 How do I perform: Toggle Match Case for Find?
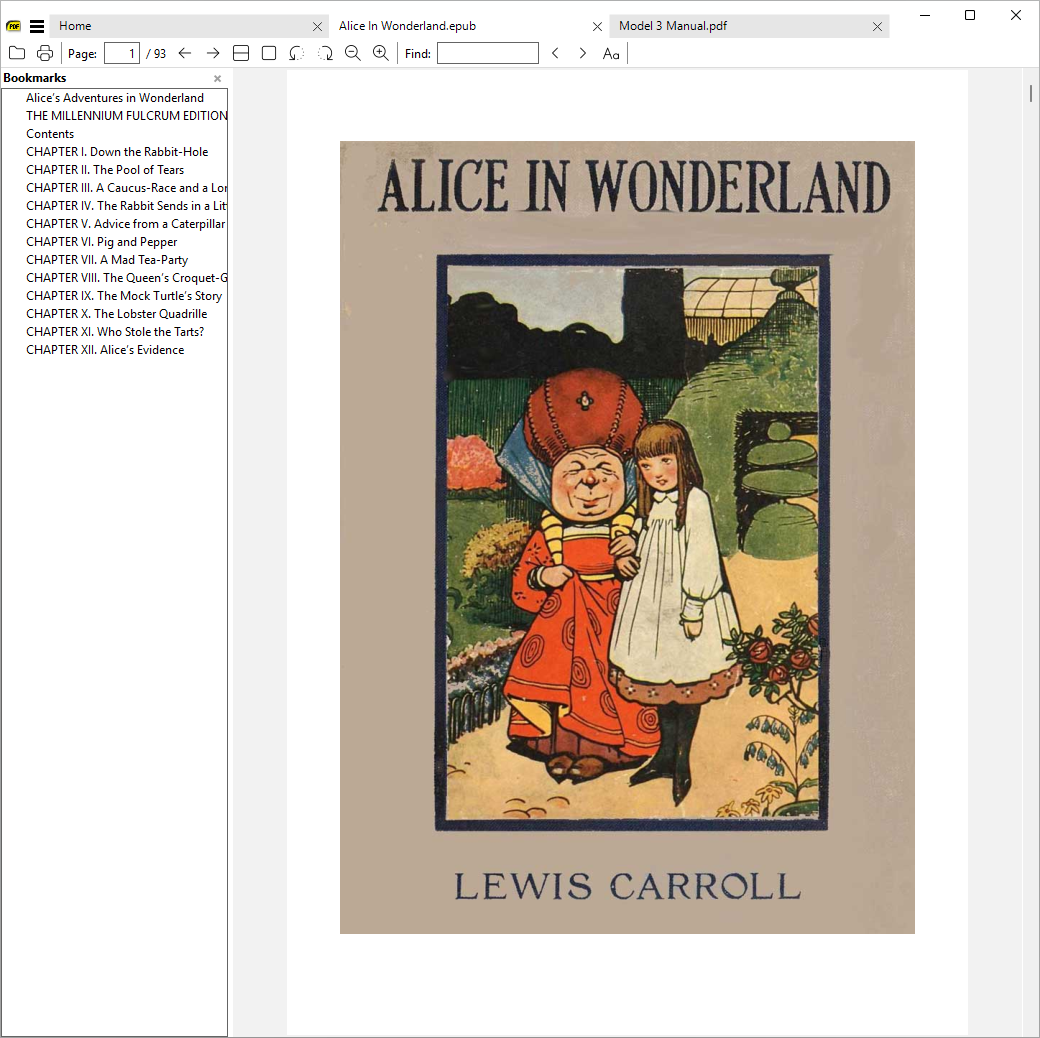tap(611, 53)
